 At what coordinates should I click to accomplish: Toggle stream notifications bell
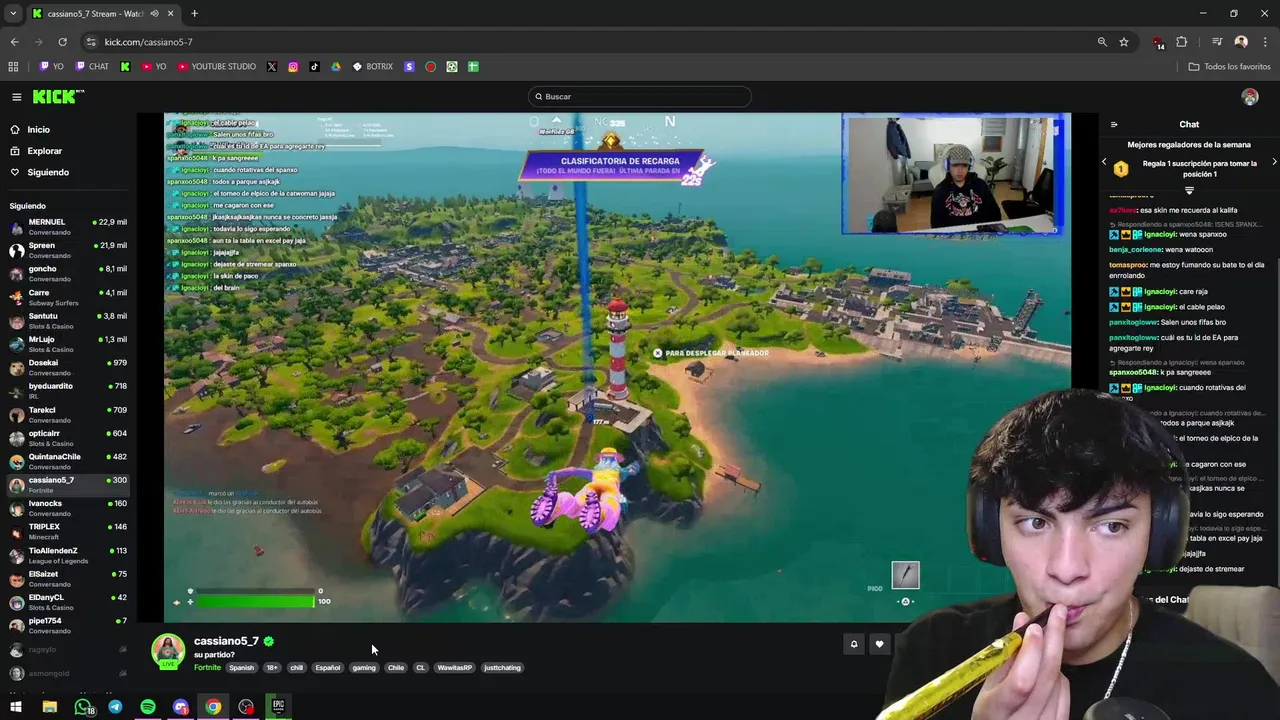click(854, 645)
